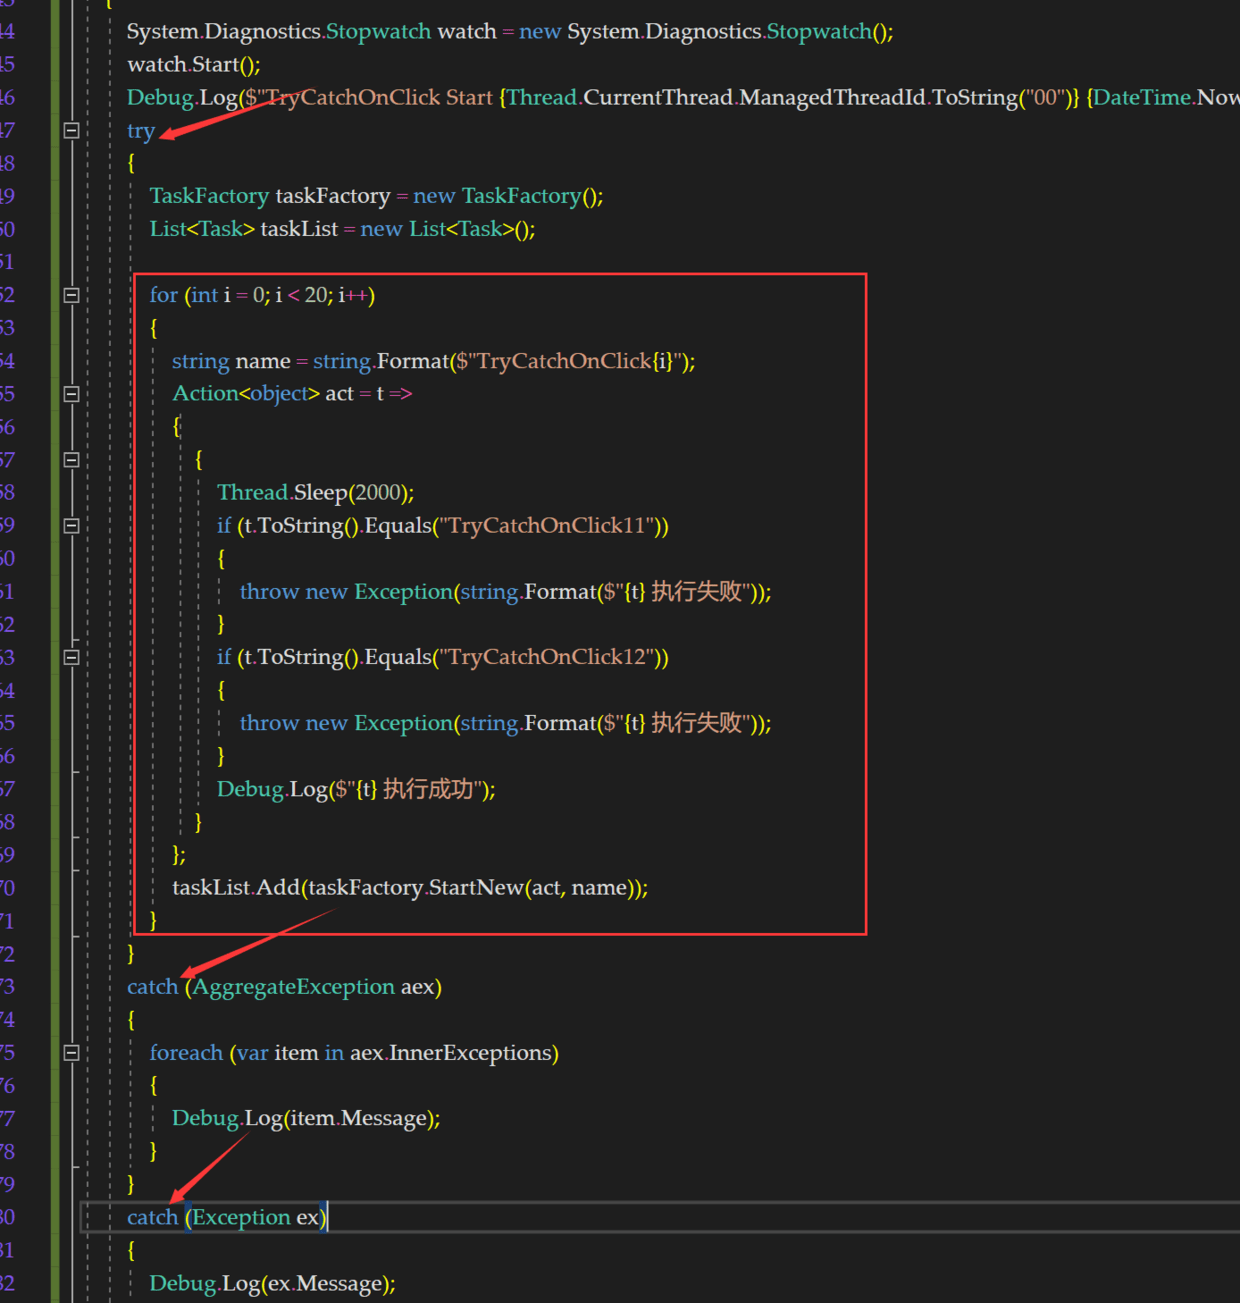Collapse the foreach loop fold marker
The image size is (1240, 1303).
[x=71, y=1052]
